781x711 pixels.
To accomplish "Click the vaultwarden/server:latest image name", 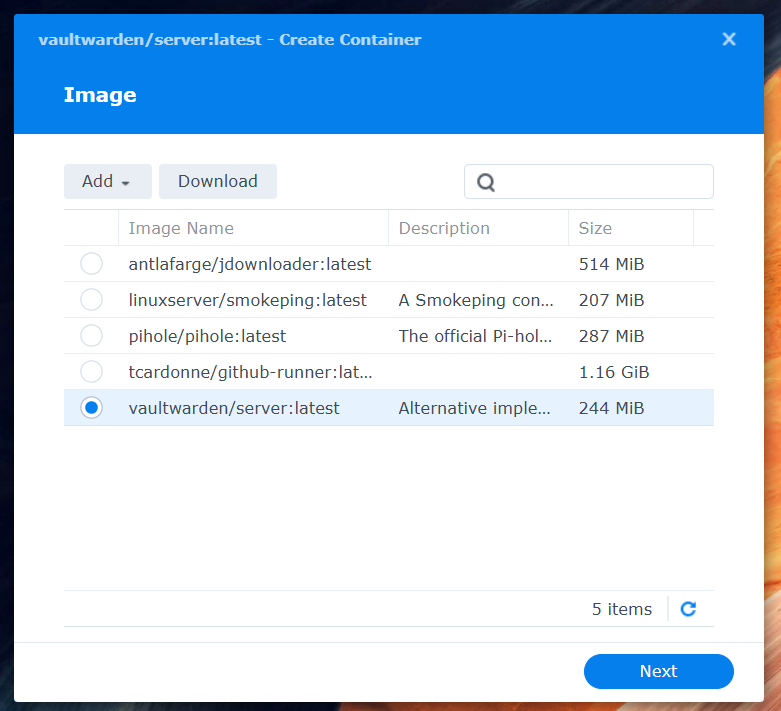I will tap(234, 408).
